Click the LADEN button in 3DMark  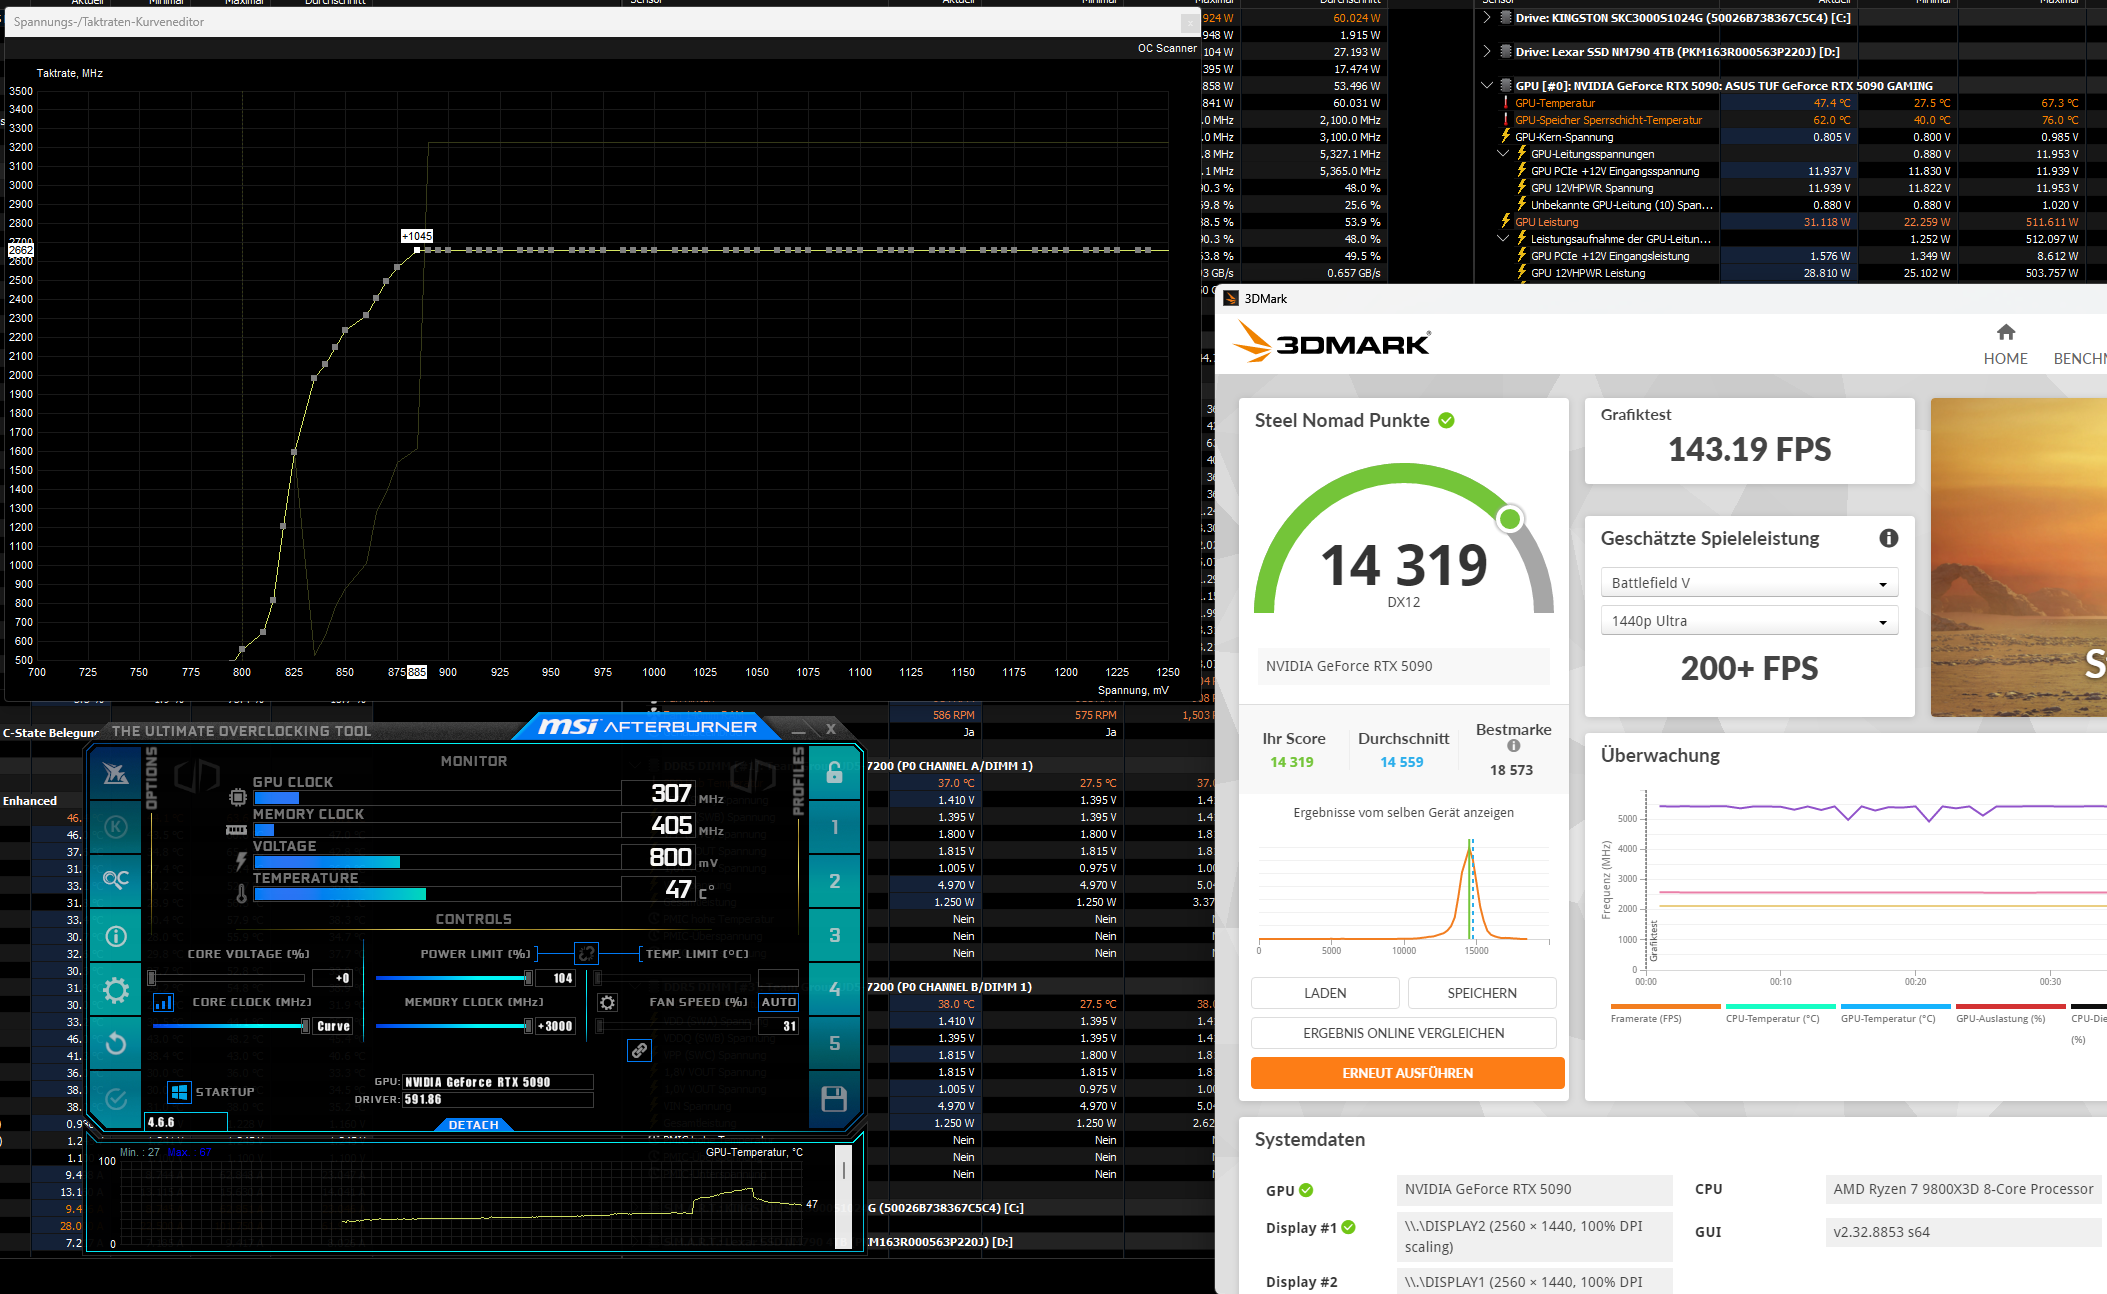point(1325,993)
